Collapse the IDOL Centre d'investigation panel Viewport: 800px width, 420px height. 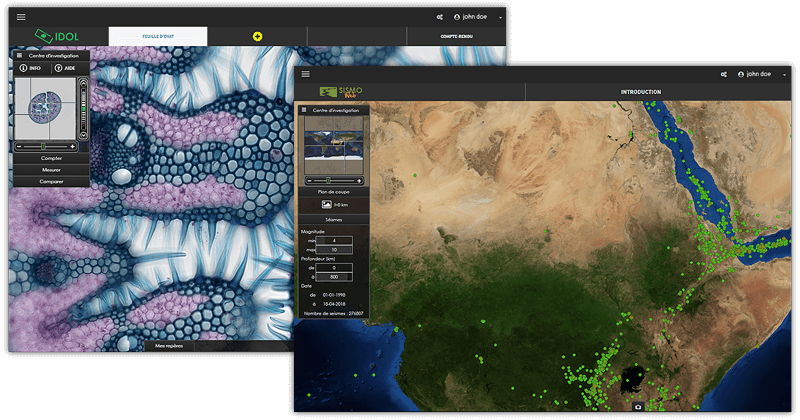tap(21, 55)
